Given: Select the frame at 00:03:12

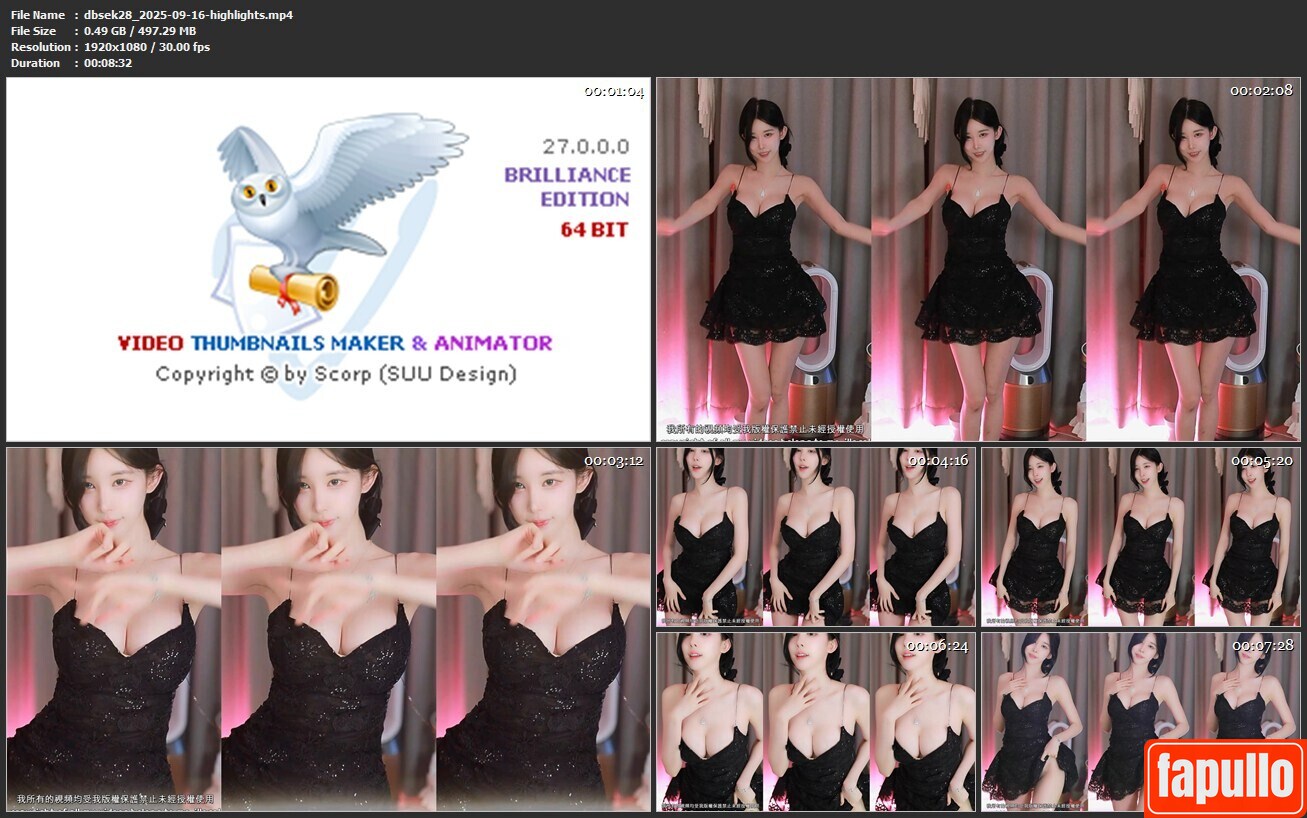Looking at the screenshot, I should click(328, 628).
